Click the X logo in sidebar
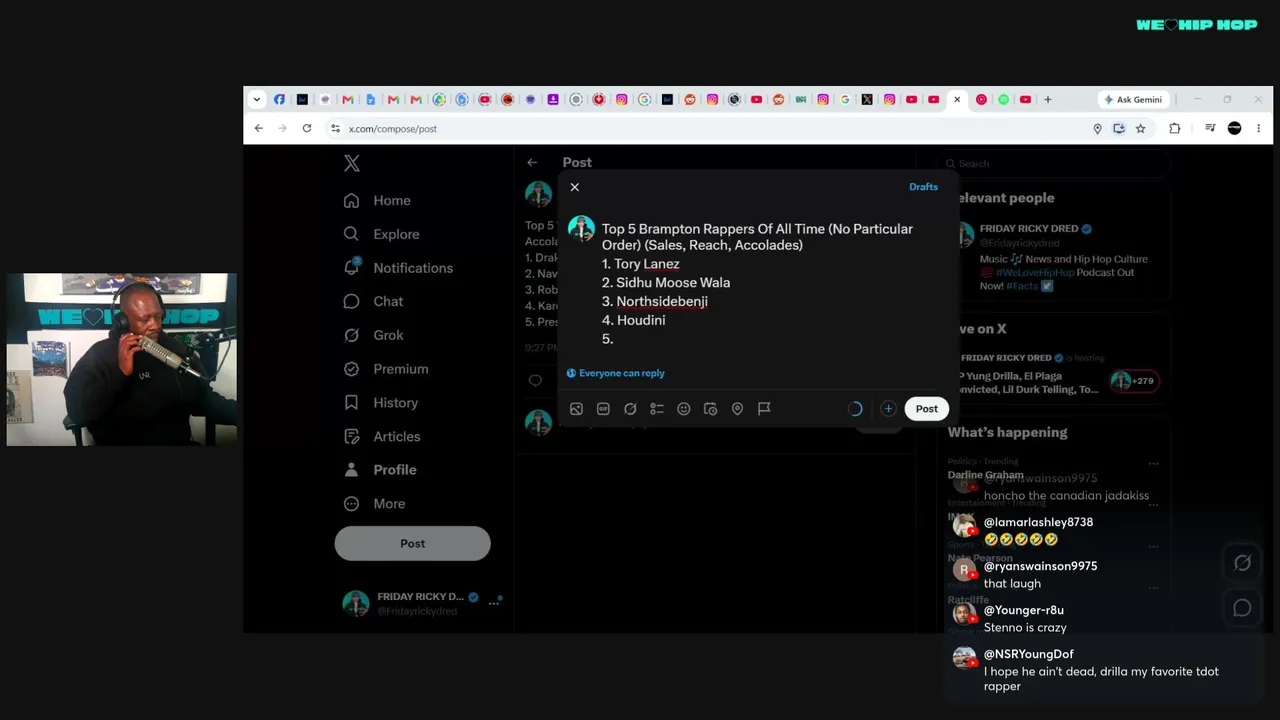The image size is (1280, 720). [352, 163]
